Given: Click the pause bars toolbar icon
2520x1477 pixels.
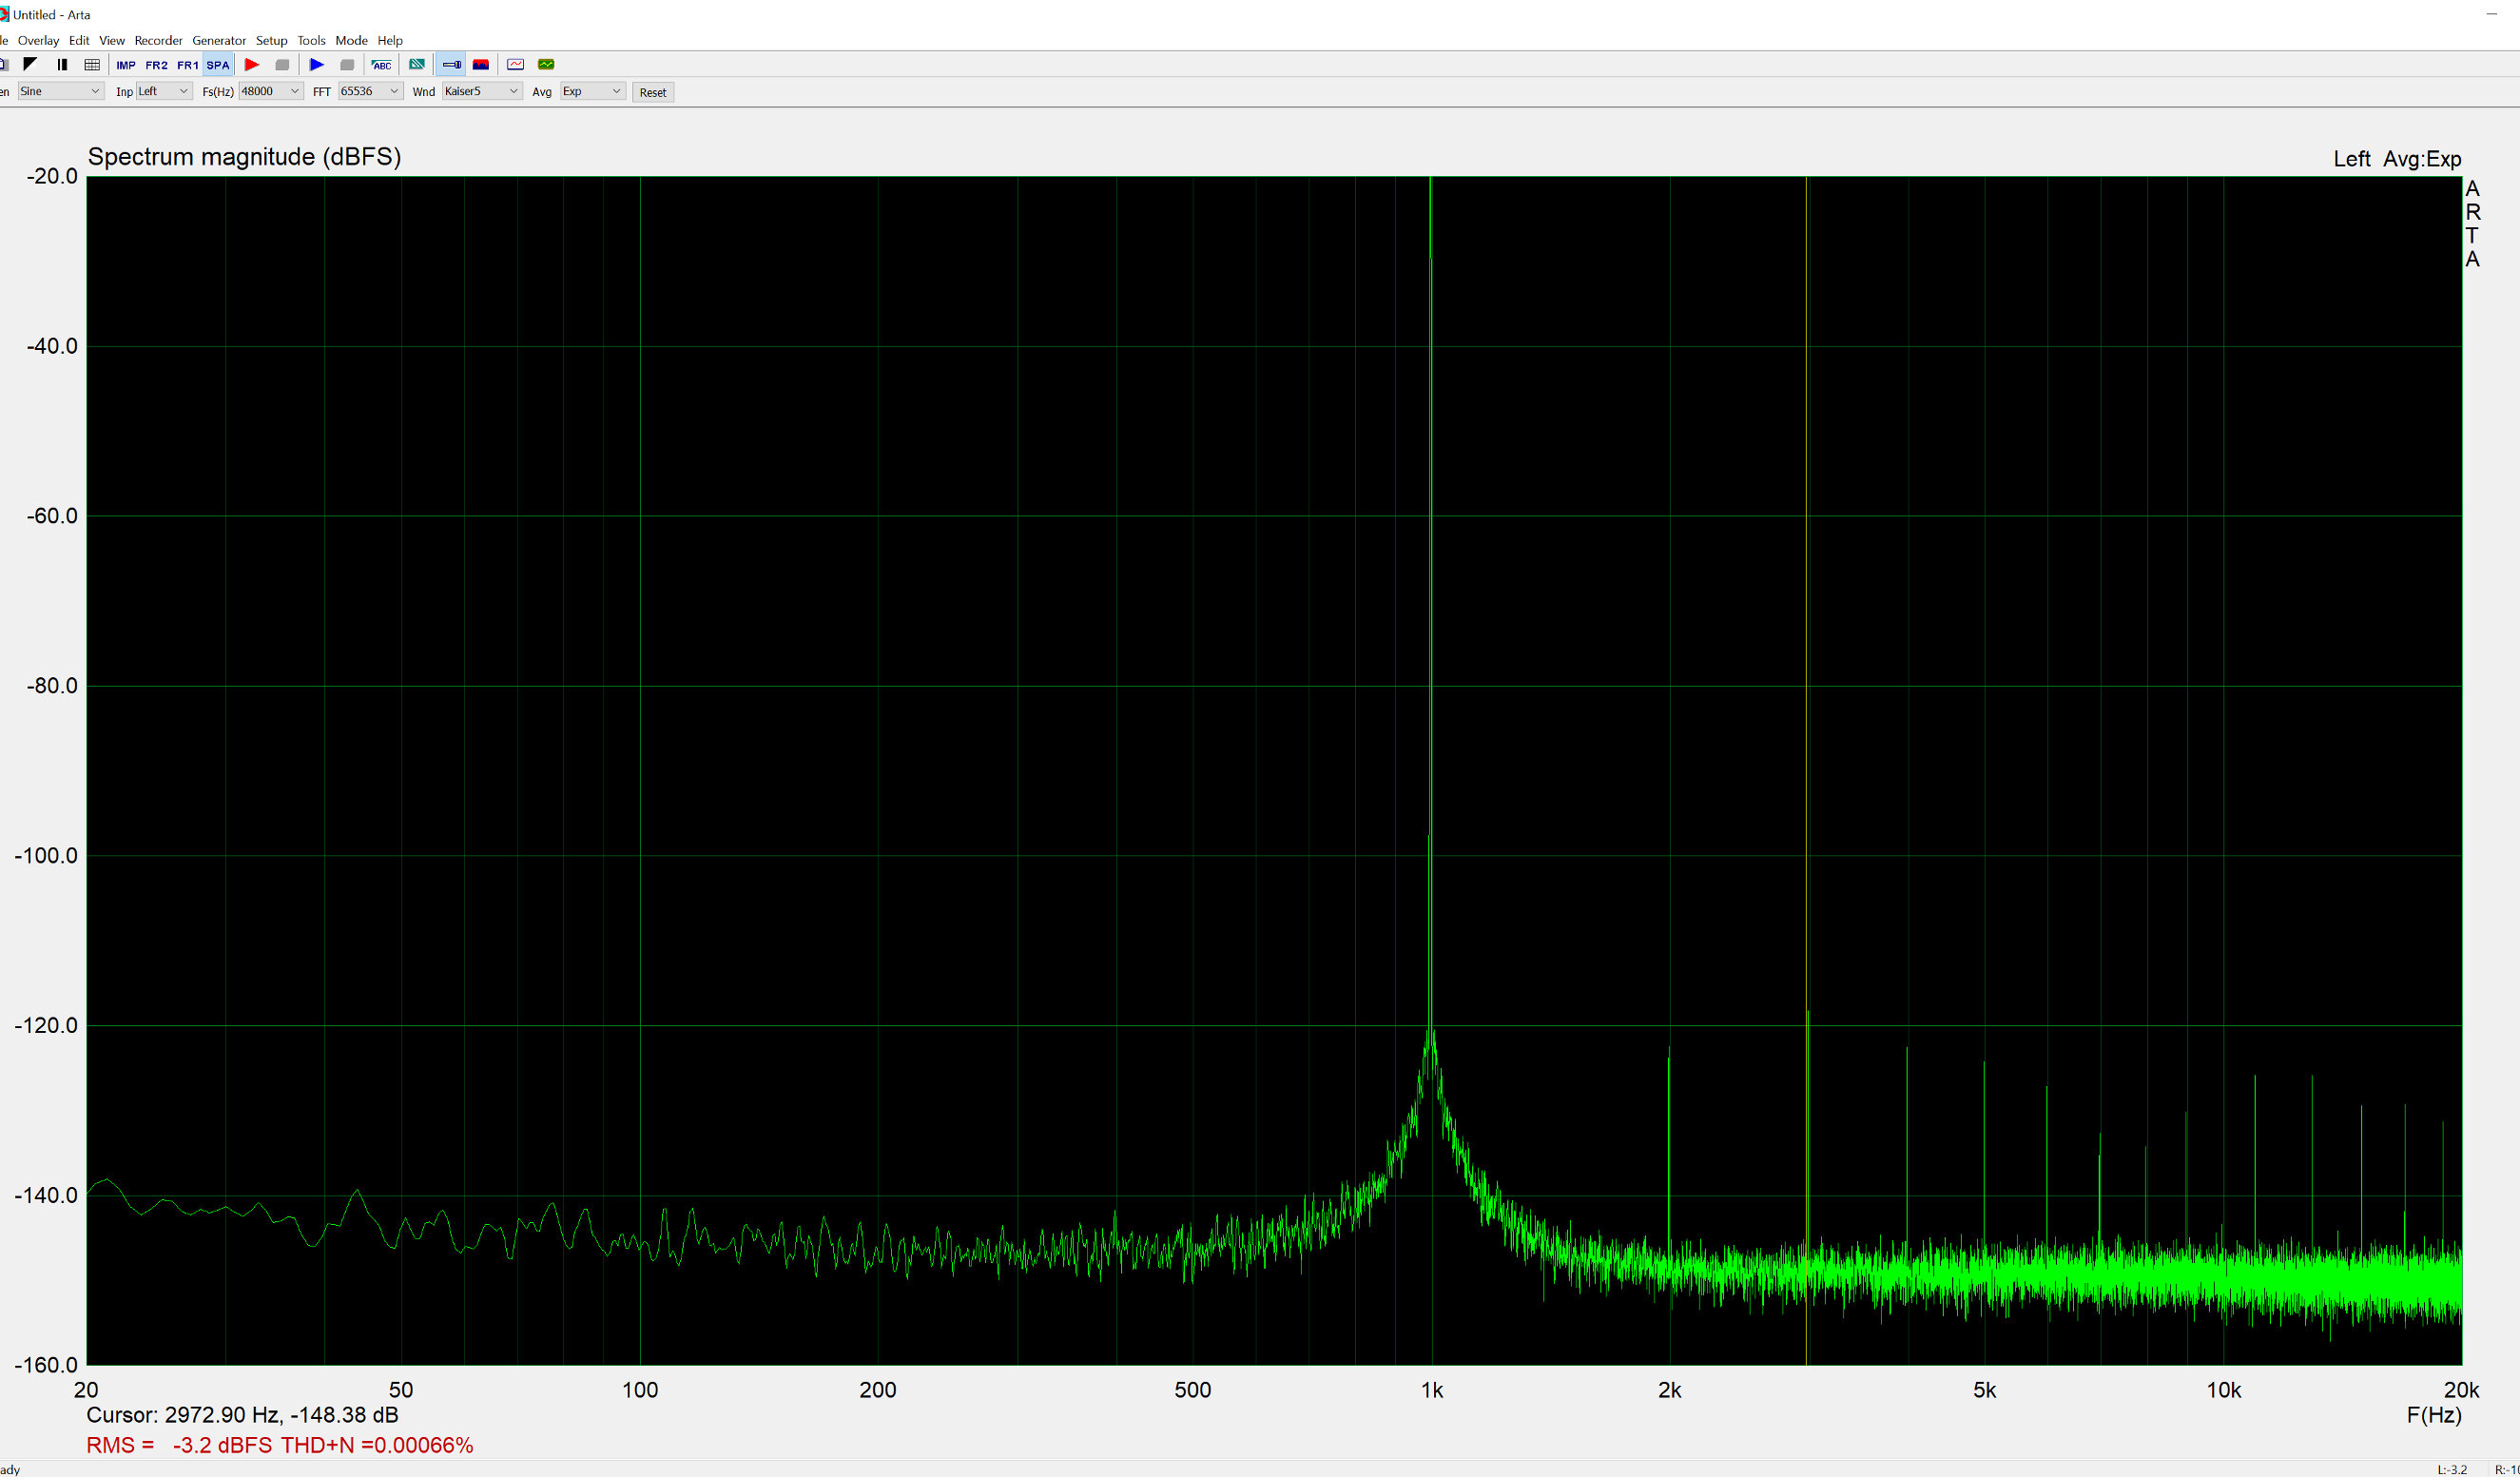Looking at the screenshot, I should click(62, 65).
